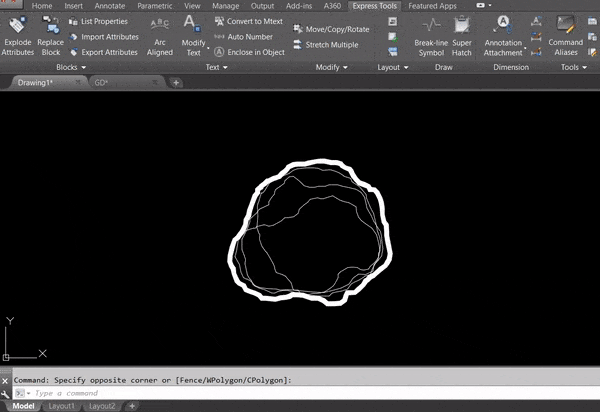
Task: Toggle the ribbon minimize button
Action: (480, 5)
